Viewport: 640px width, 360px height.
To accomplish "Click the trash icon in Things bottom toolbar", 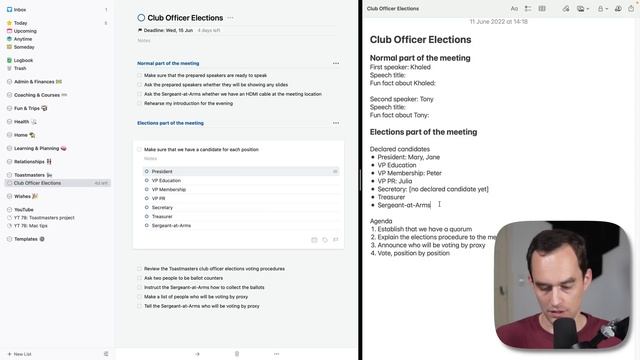I will click(x=237, y=354).
